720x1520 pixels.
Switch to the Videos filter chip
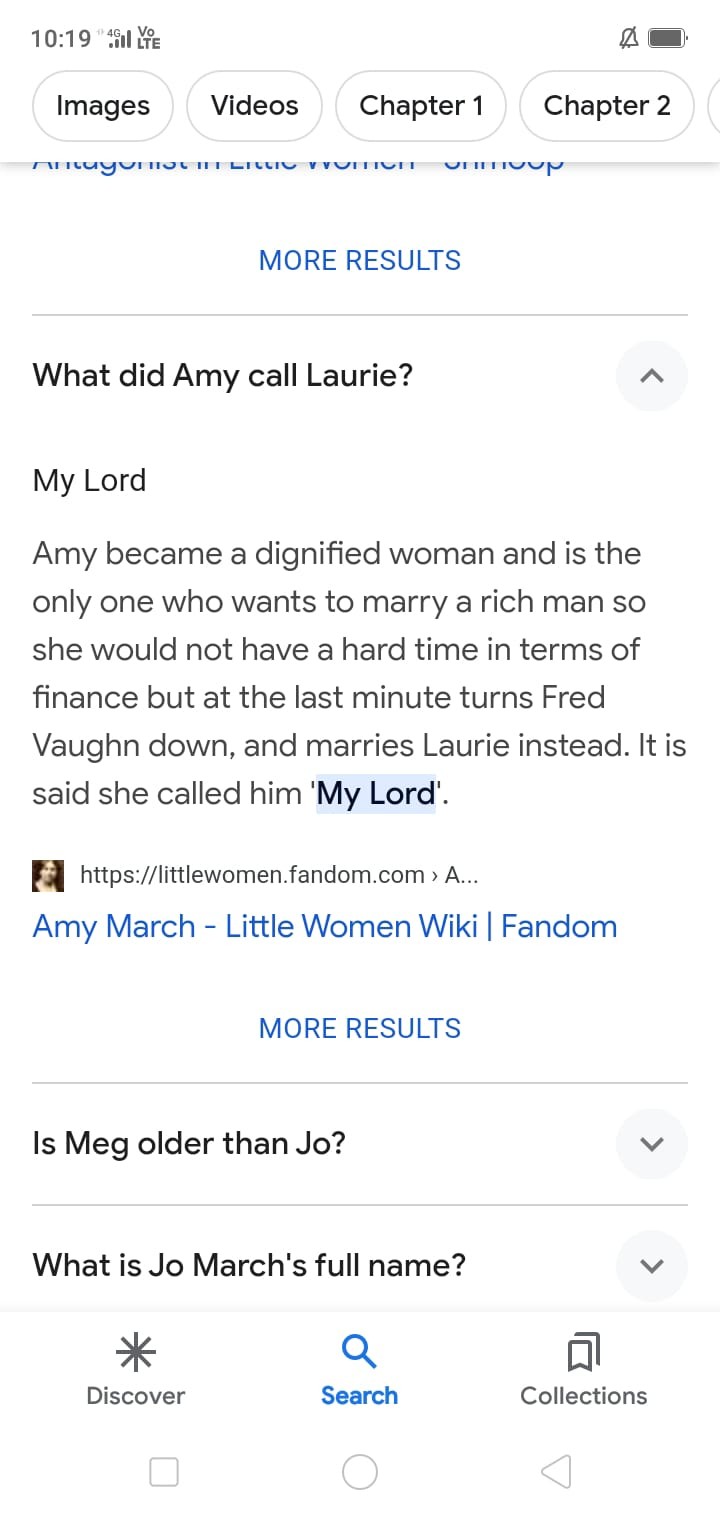255,106
